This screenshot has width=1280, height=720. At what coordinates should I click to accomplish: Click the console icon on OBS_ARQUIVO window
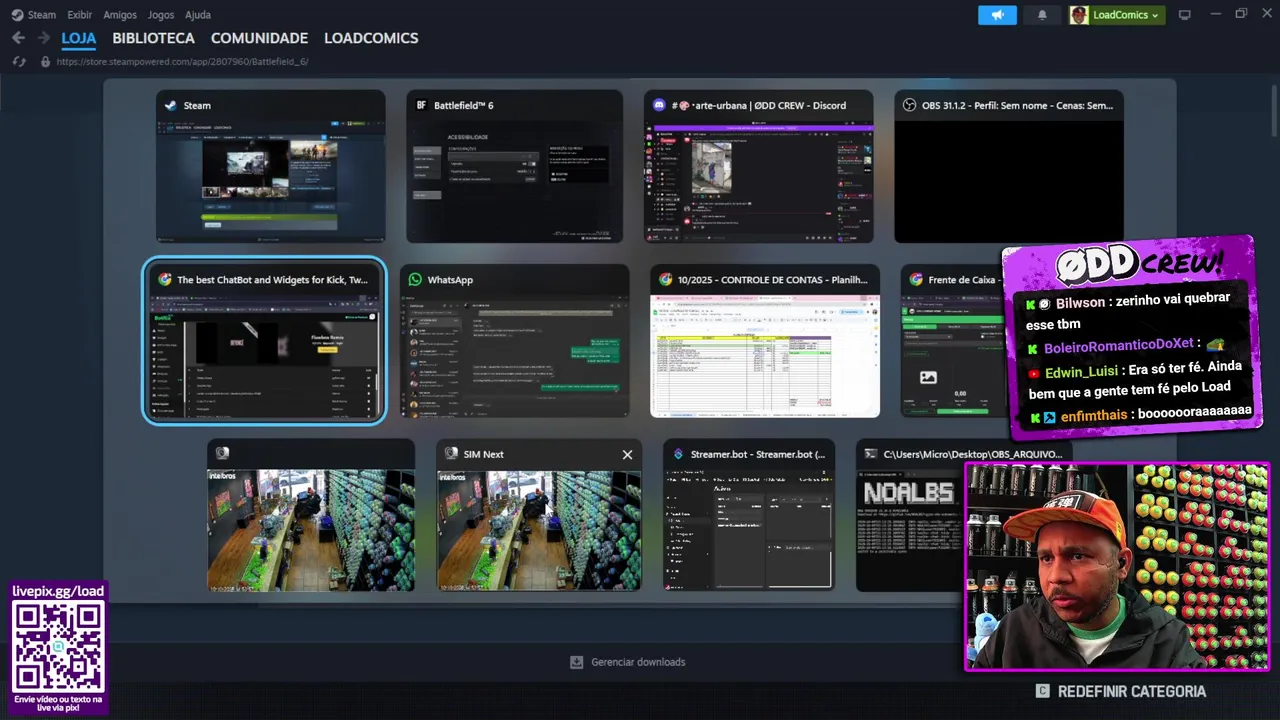[871, 454]
